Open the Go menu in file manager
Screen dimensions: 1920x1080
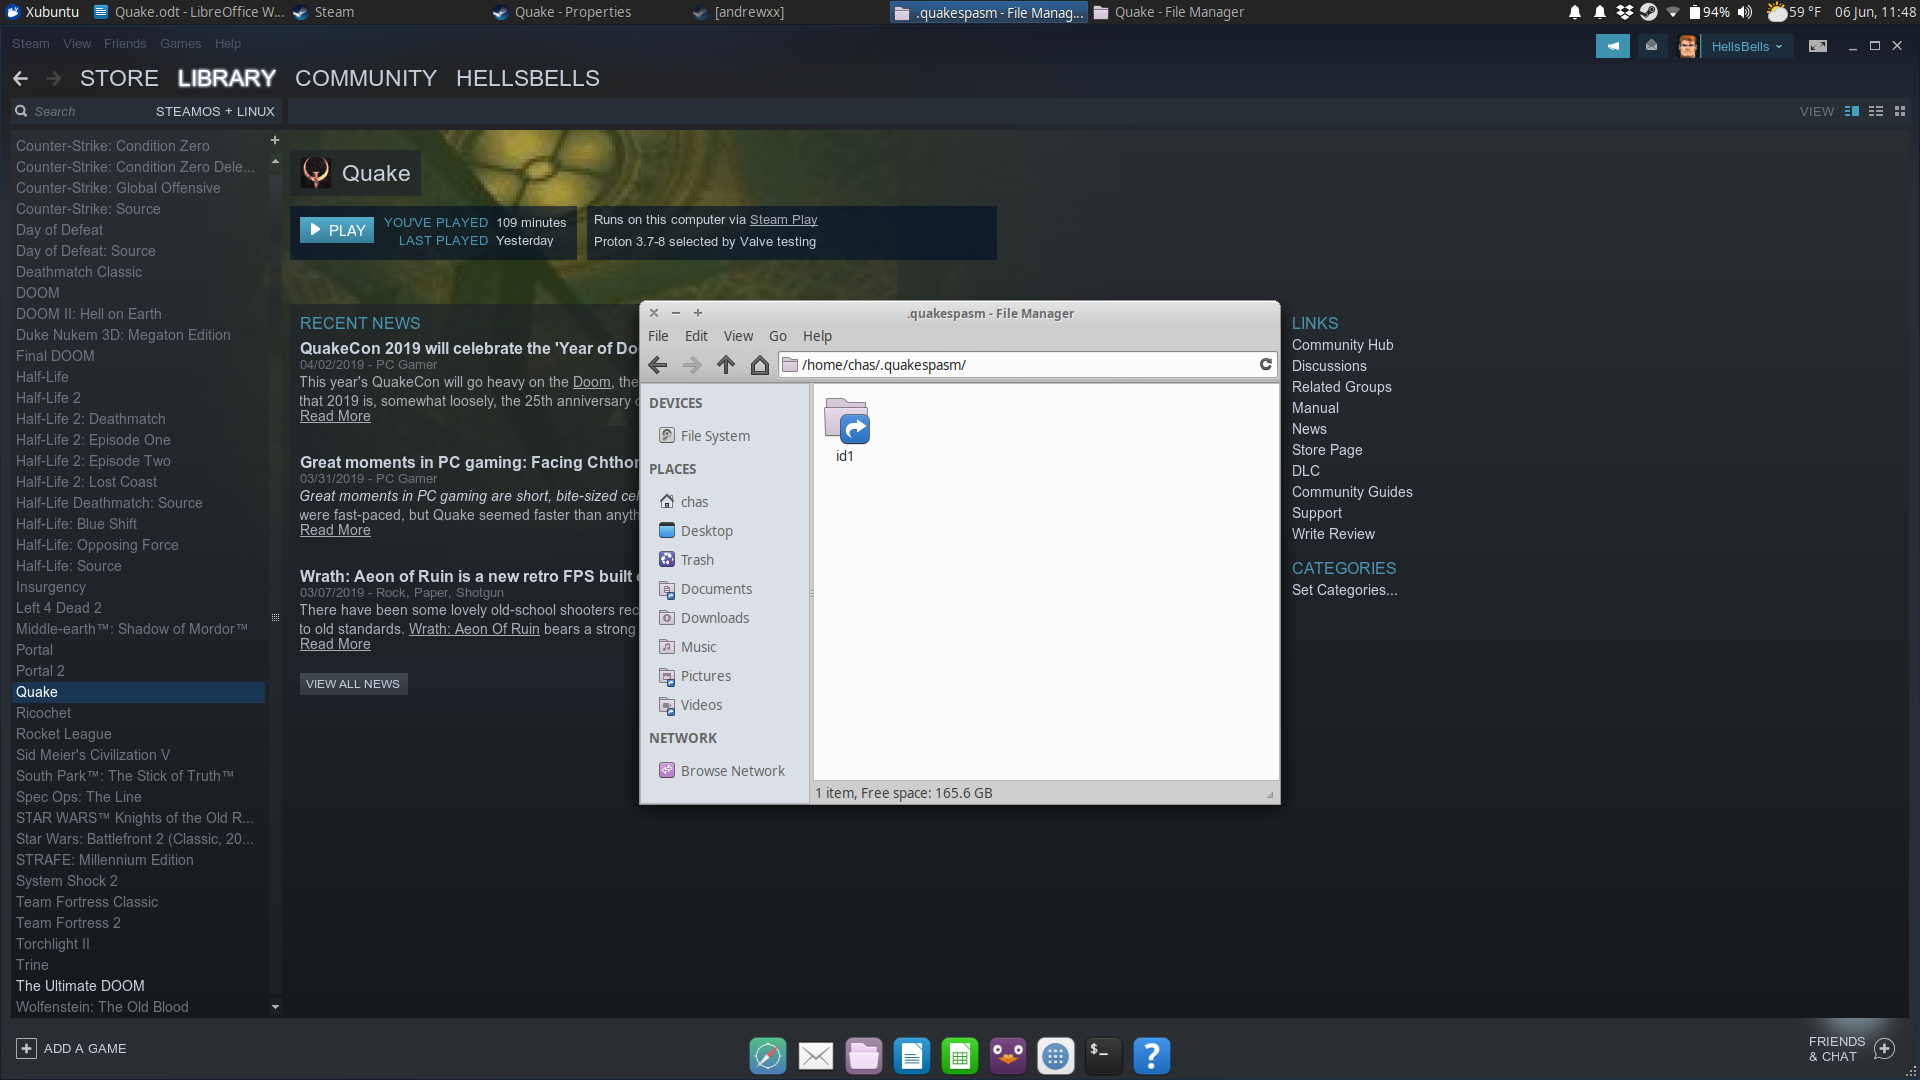coord(777,336)
